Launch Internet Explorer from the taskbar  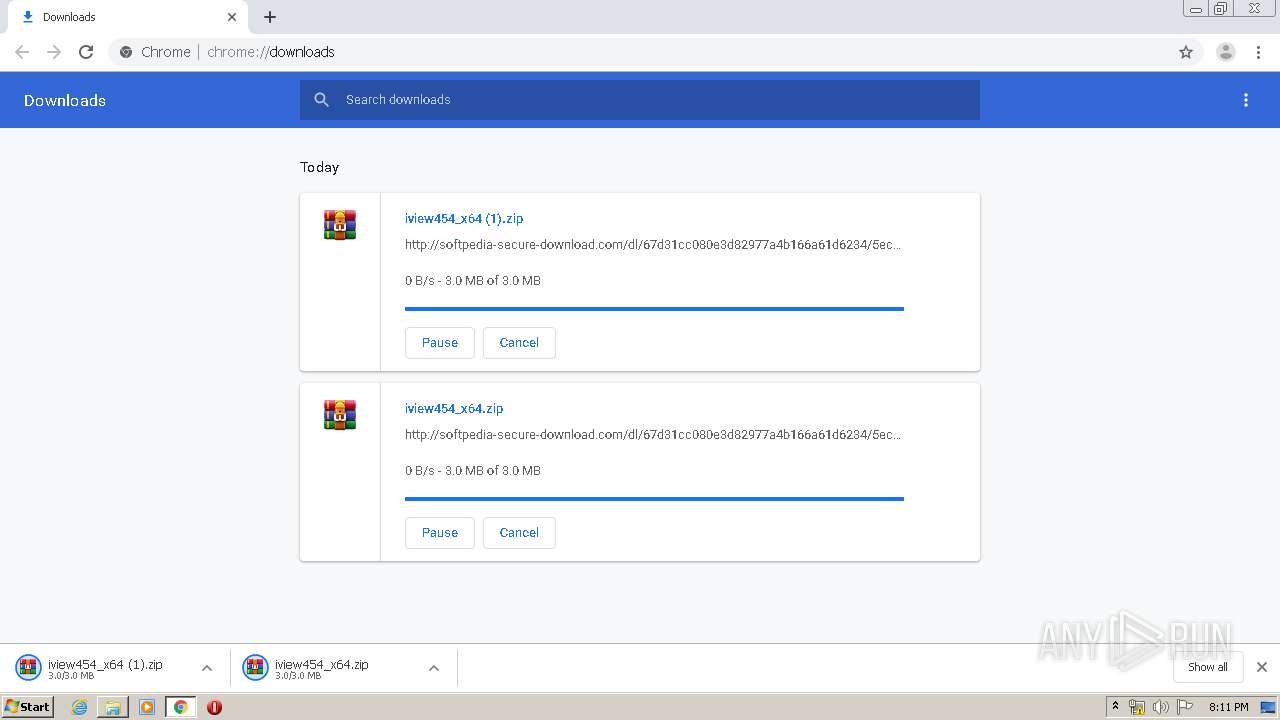point(79,707)
